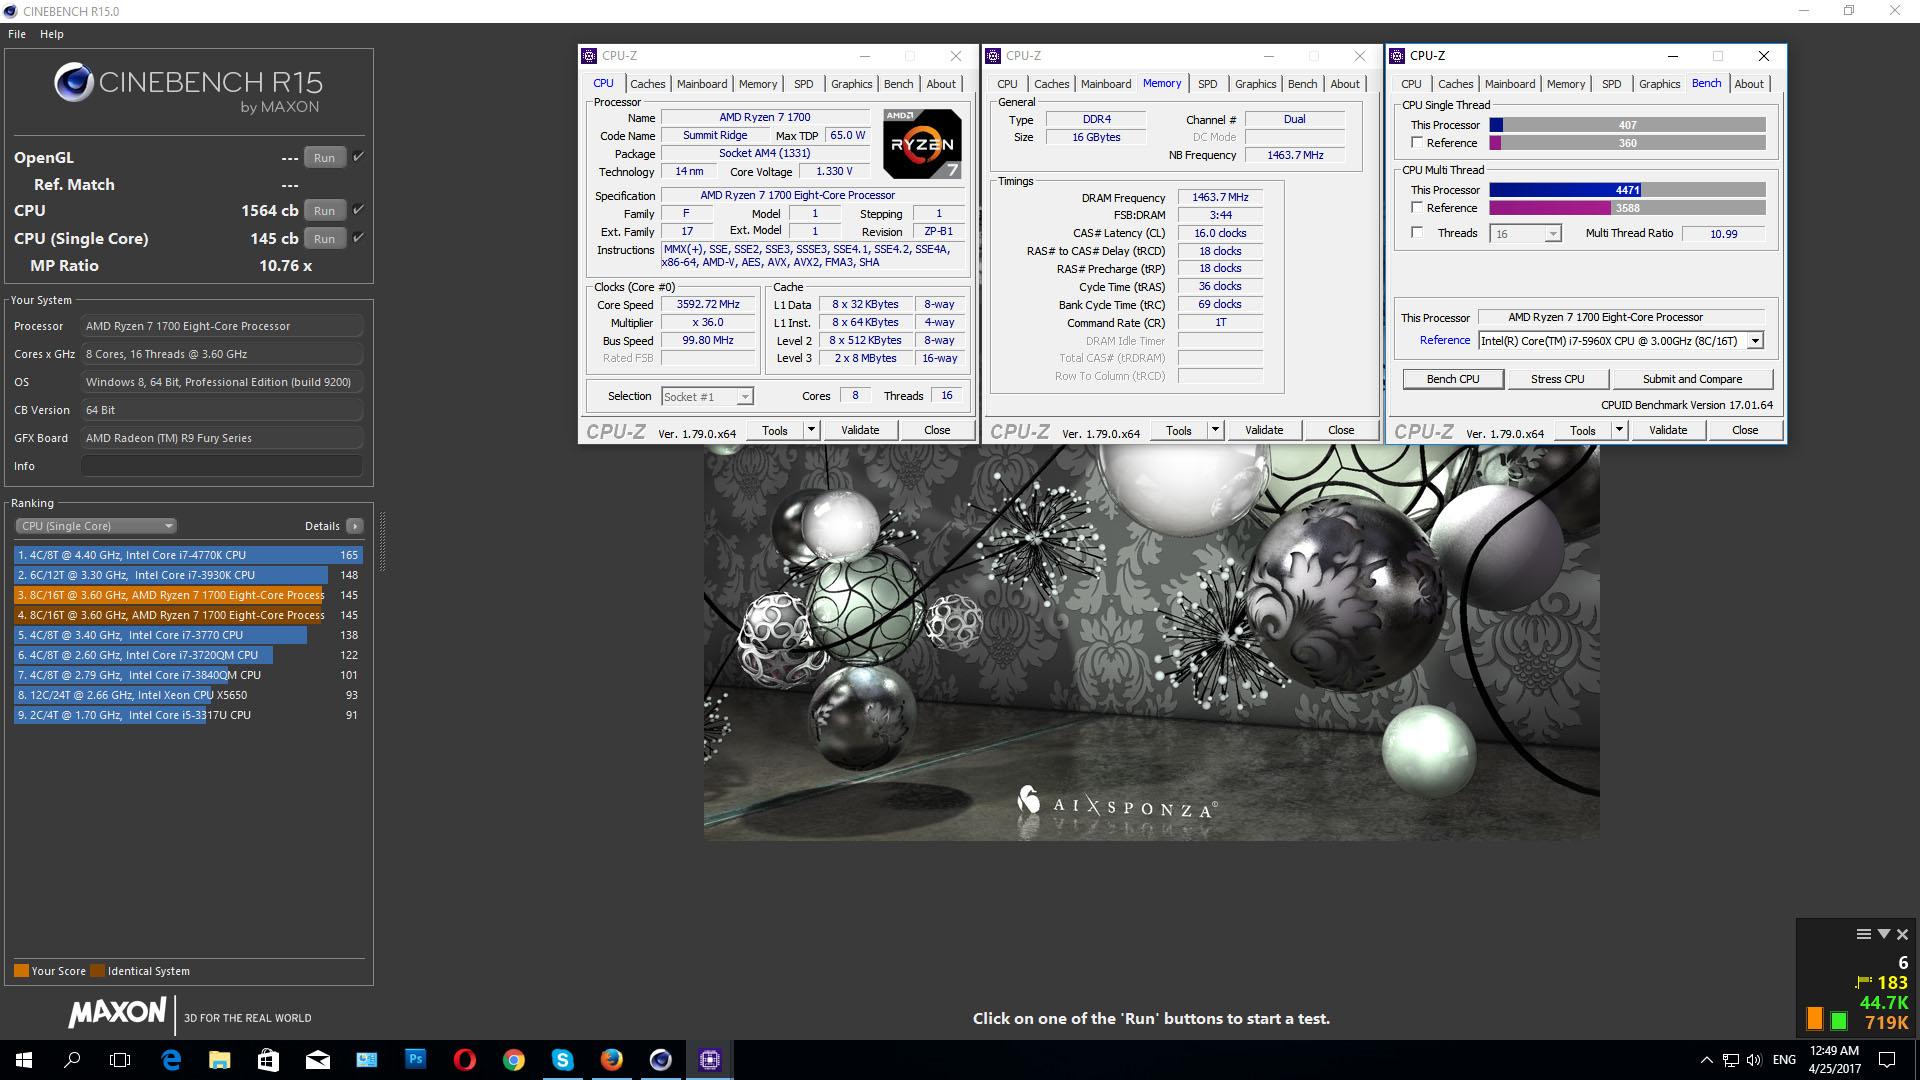This screenshot has width=1920, height=1080.
Task: Enable Multi Thread Reference checkbox in CPU-Z Bench
Action: tap(1417, 208)
